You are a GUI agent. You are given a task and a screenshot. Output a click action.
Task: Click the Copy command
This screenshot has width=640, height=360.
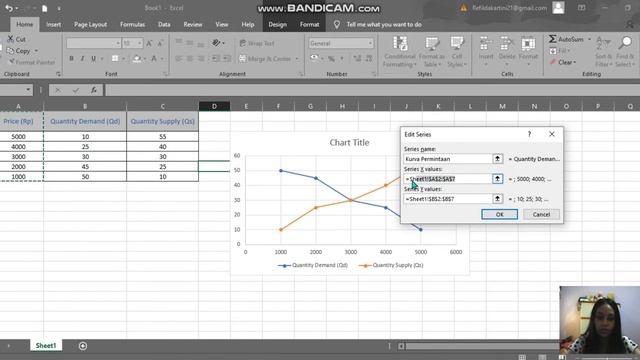pyautogui.click(x=19, y=51)
